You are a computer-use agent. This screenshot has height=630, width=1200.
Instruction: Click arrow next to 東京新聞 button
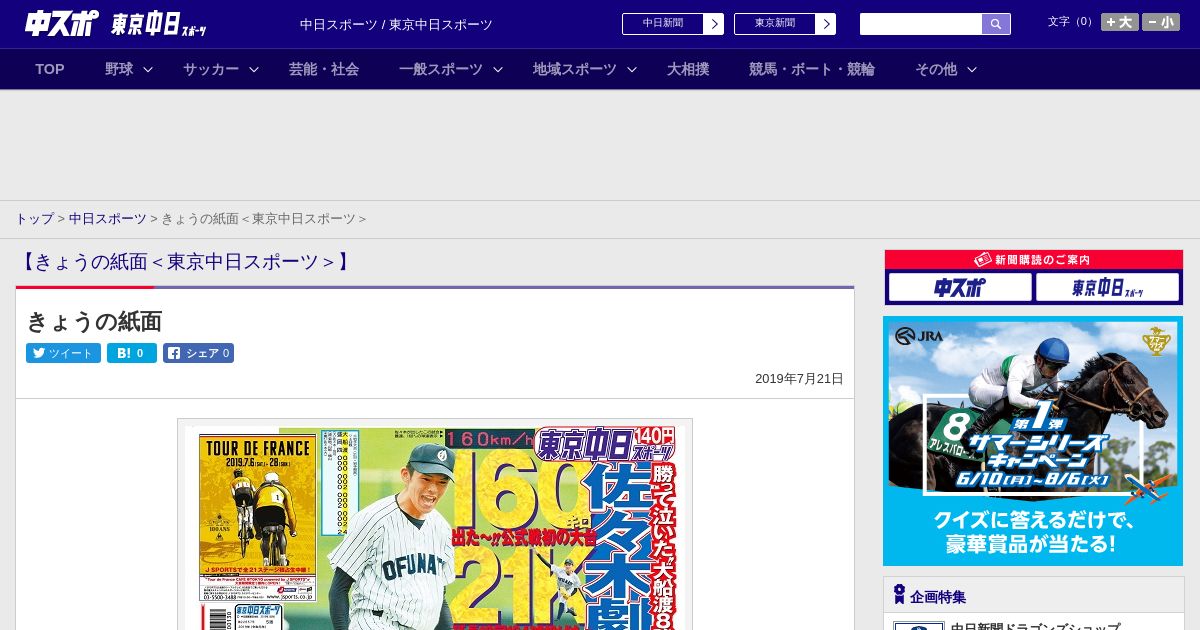point(826,24)
